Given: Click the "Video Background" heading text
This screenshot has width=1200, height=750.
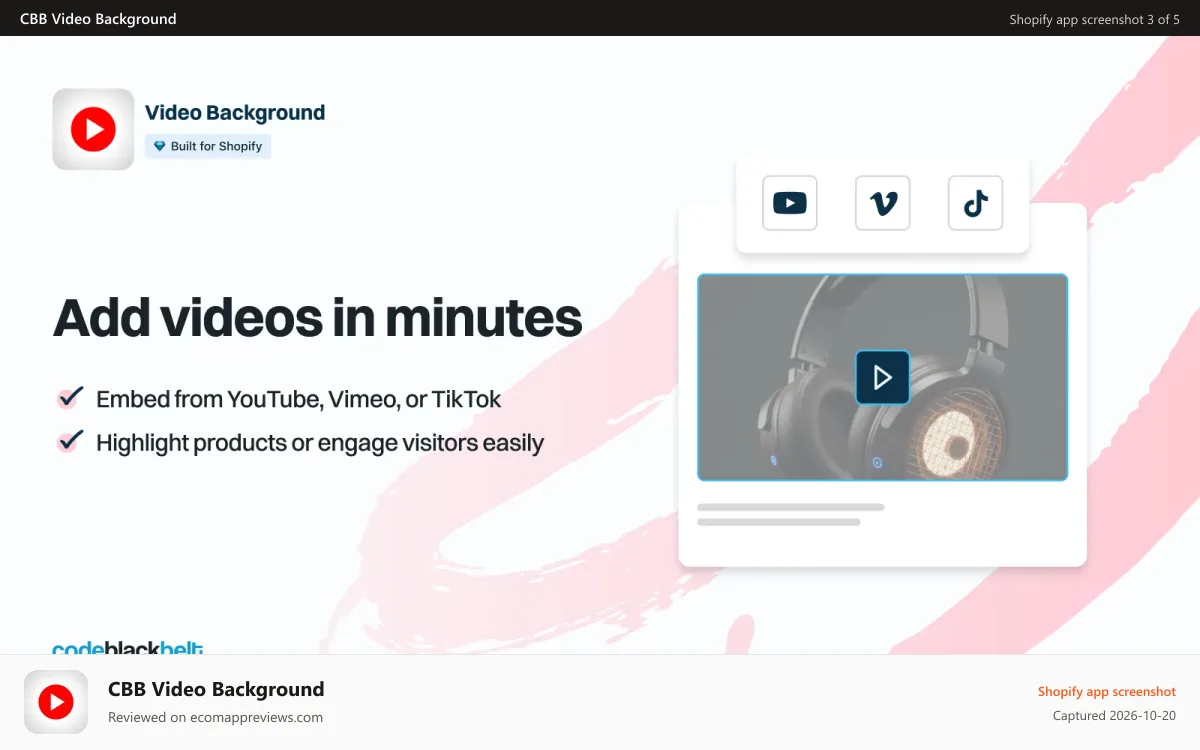Looking at the screenshot, I should coord(235,113).
